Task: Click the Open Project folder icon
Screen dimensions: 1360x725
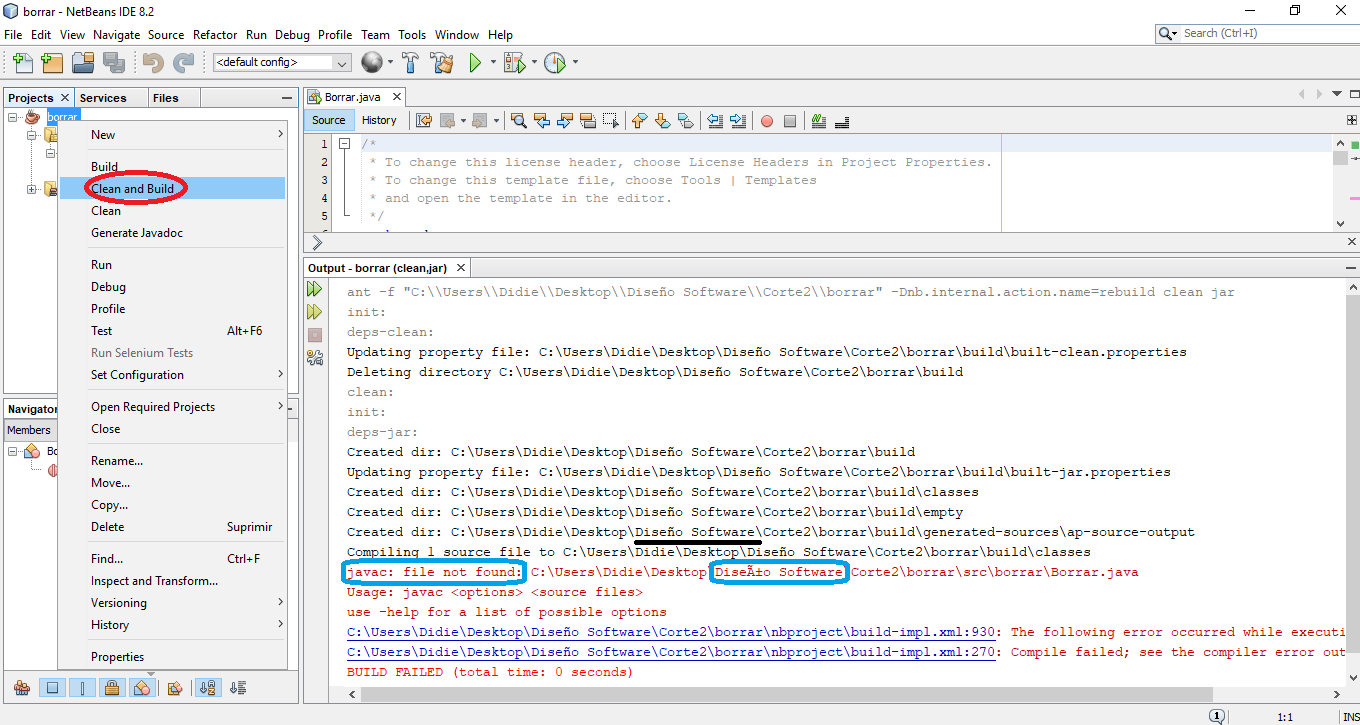Action: (x=83, y=63)
